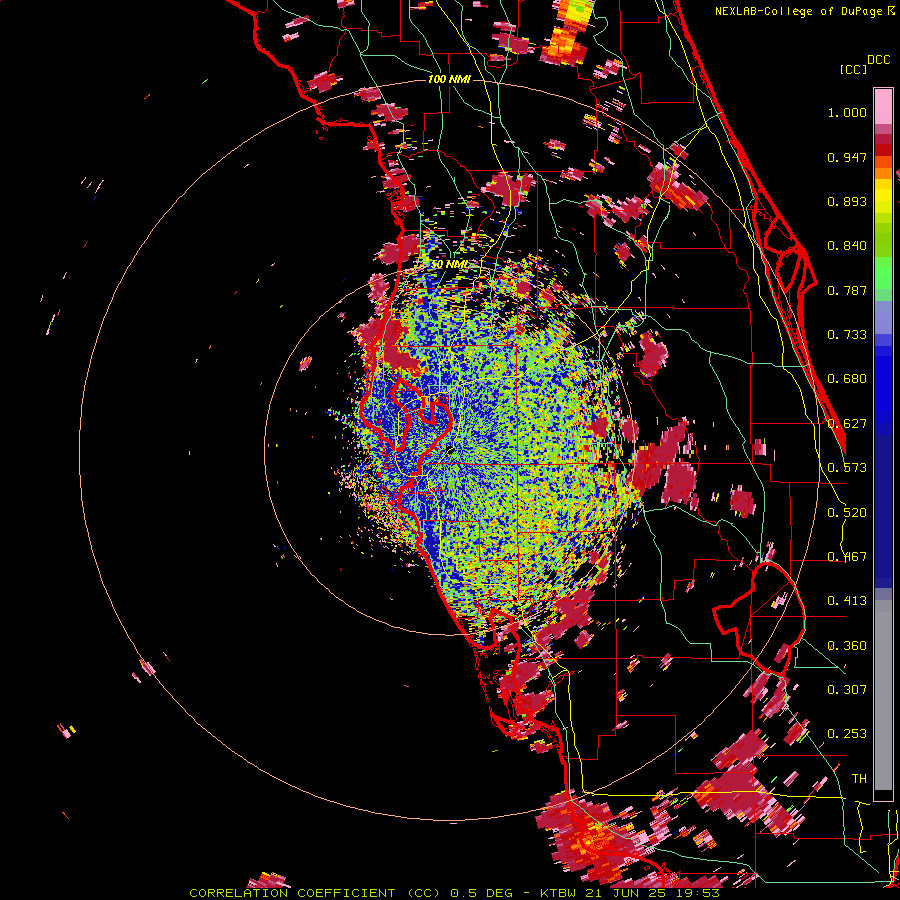Select the 0.520 scale value
Viewport: 900px width, 900px height.
(x=847, y=513)
